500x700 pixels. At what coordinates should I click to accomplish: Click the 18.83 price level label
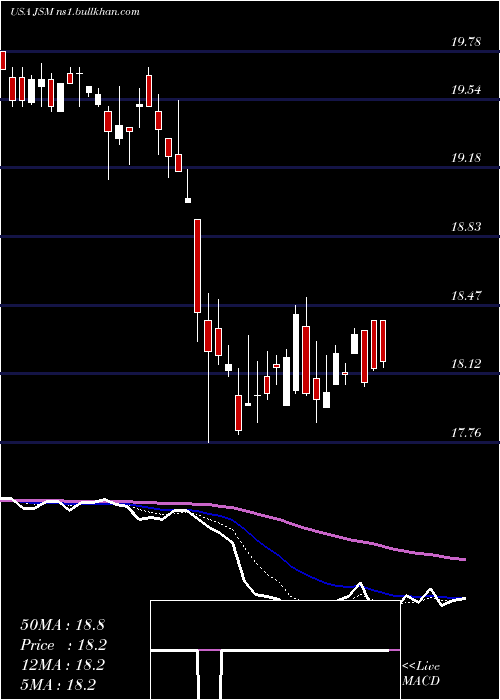tap(467, 227)
